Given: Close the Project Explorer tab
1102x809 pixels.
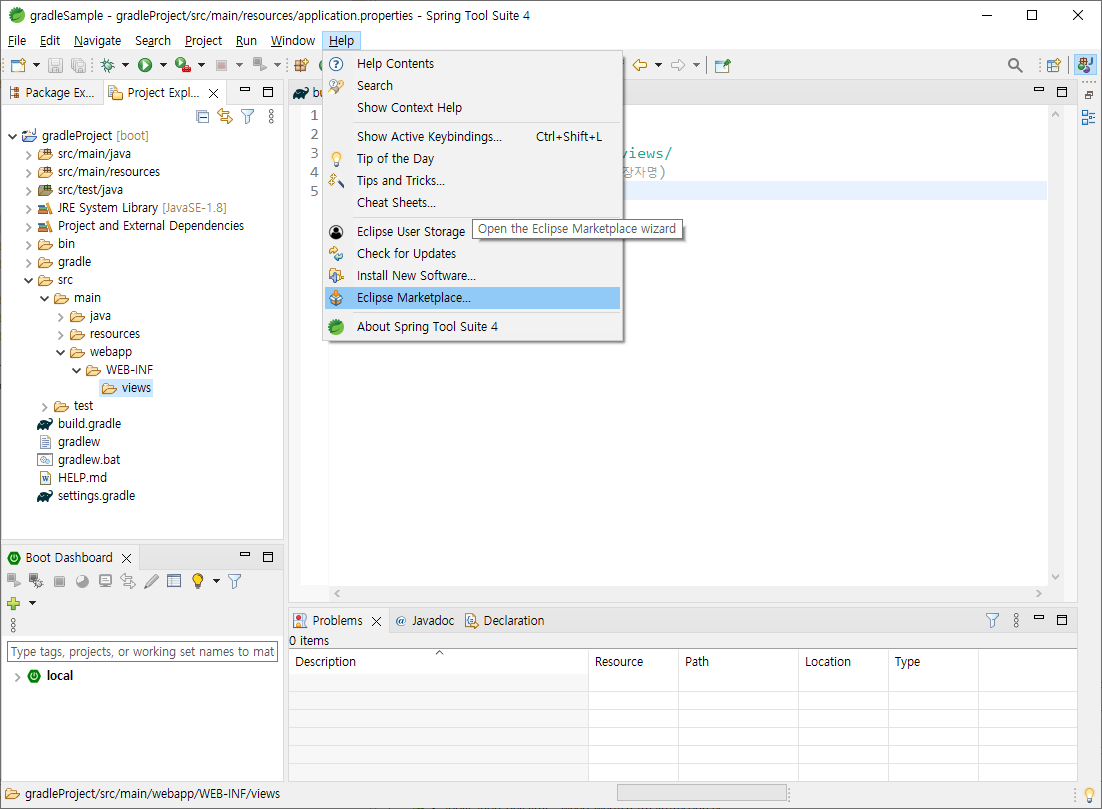Looking at the screenshot, I should coord(214,93).
